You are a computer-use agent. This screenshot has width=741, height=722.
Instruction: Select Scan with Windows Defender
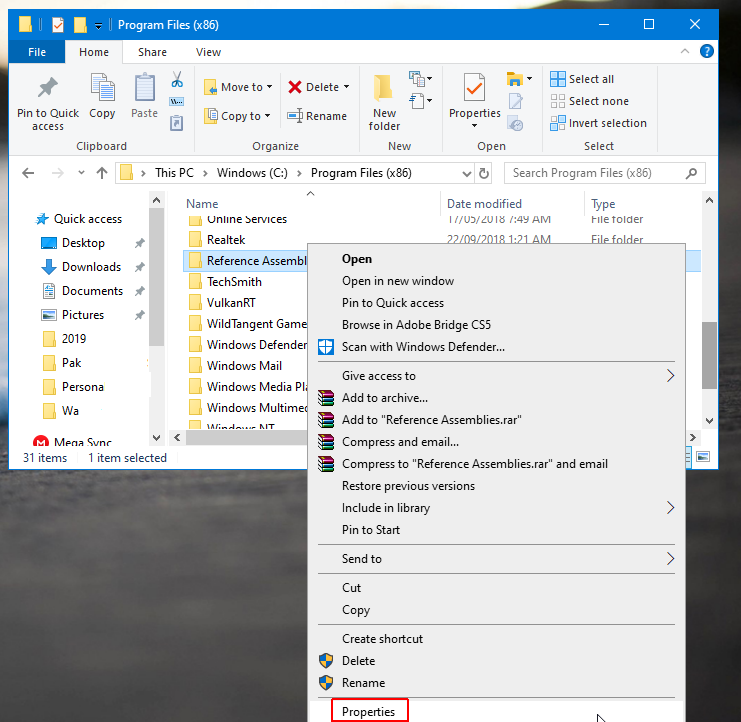click(x=423, y=347)
